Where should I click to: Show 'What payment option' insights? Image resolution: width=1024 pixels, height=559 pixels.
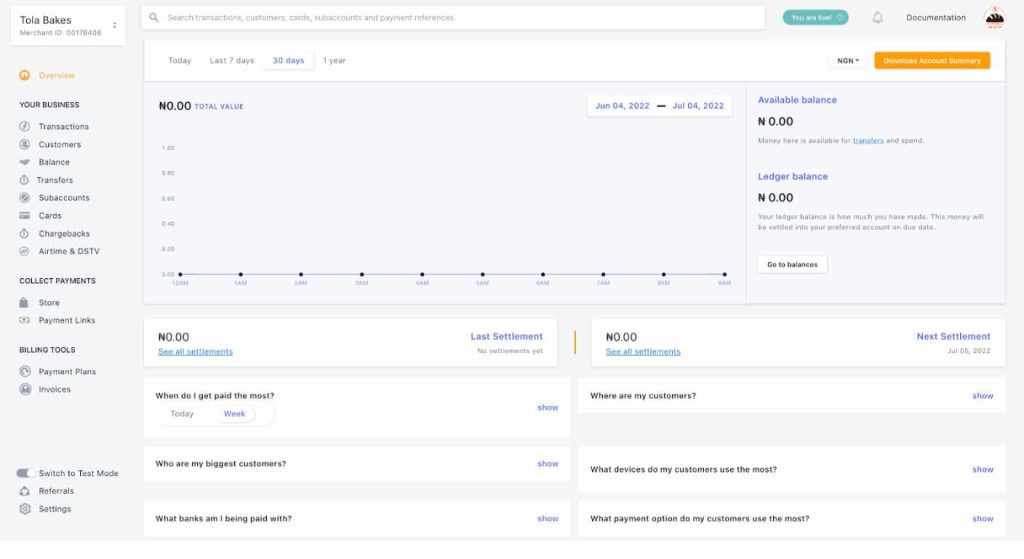pyautogui.click(x=982, y=519)
